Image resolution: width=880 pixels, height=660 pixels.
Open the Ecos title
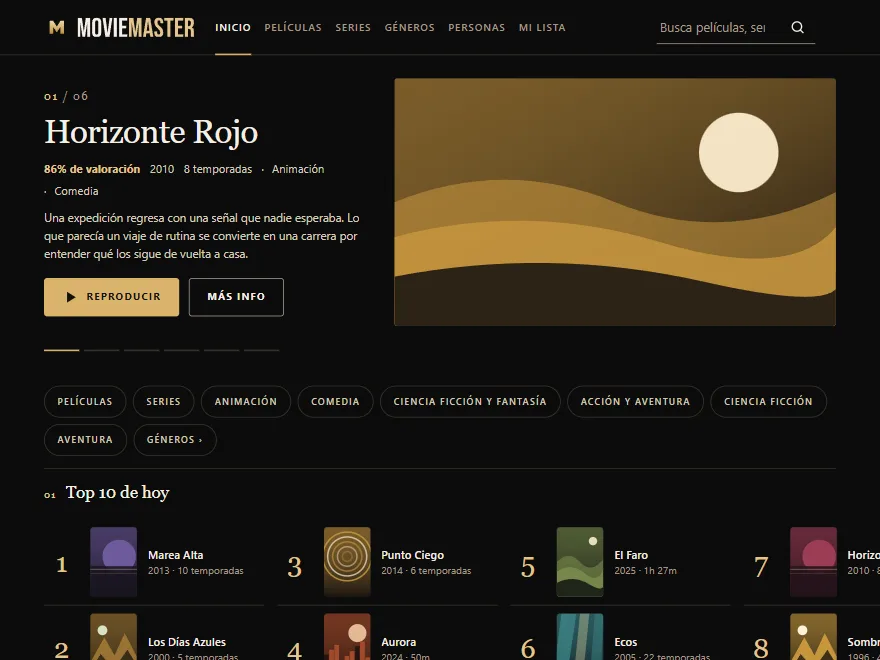click(626, 642)
